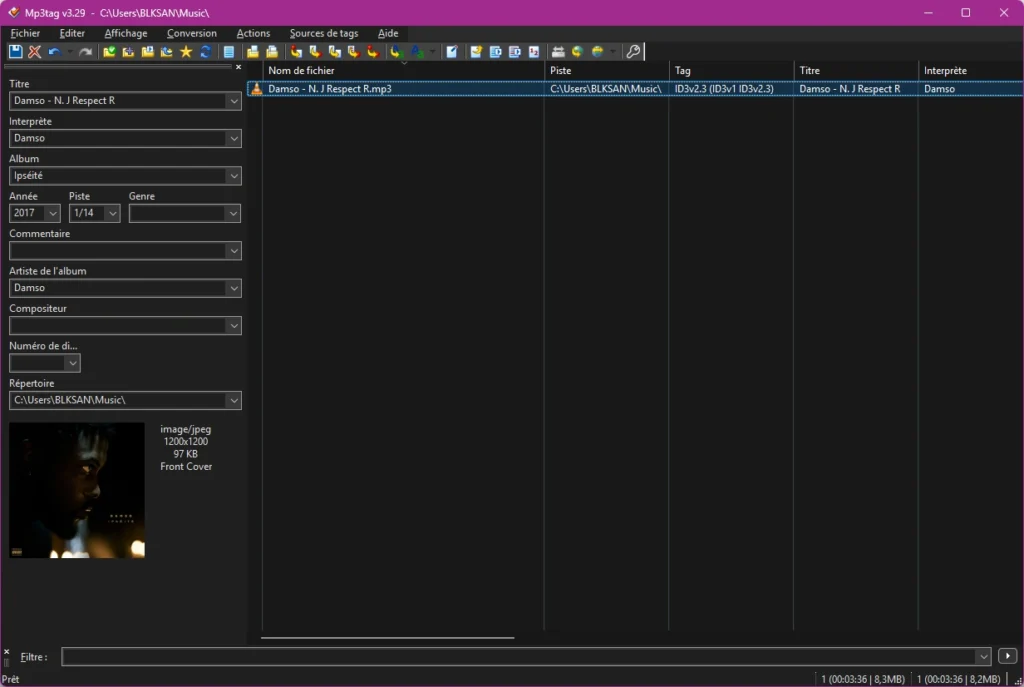The height and width of the screenshot is (687, 1024).
Task: Click the Tag - Filename convert icon
Action: [296, 52]
